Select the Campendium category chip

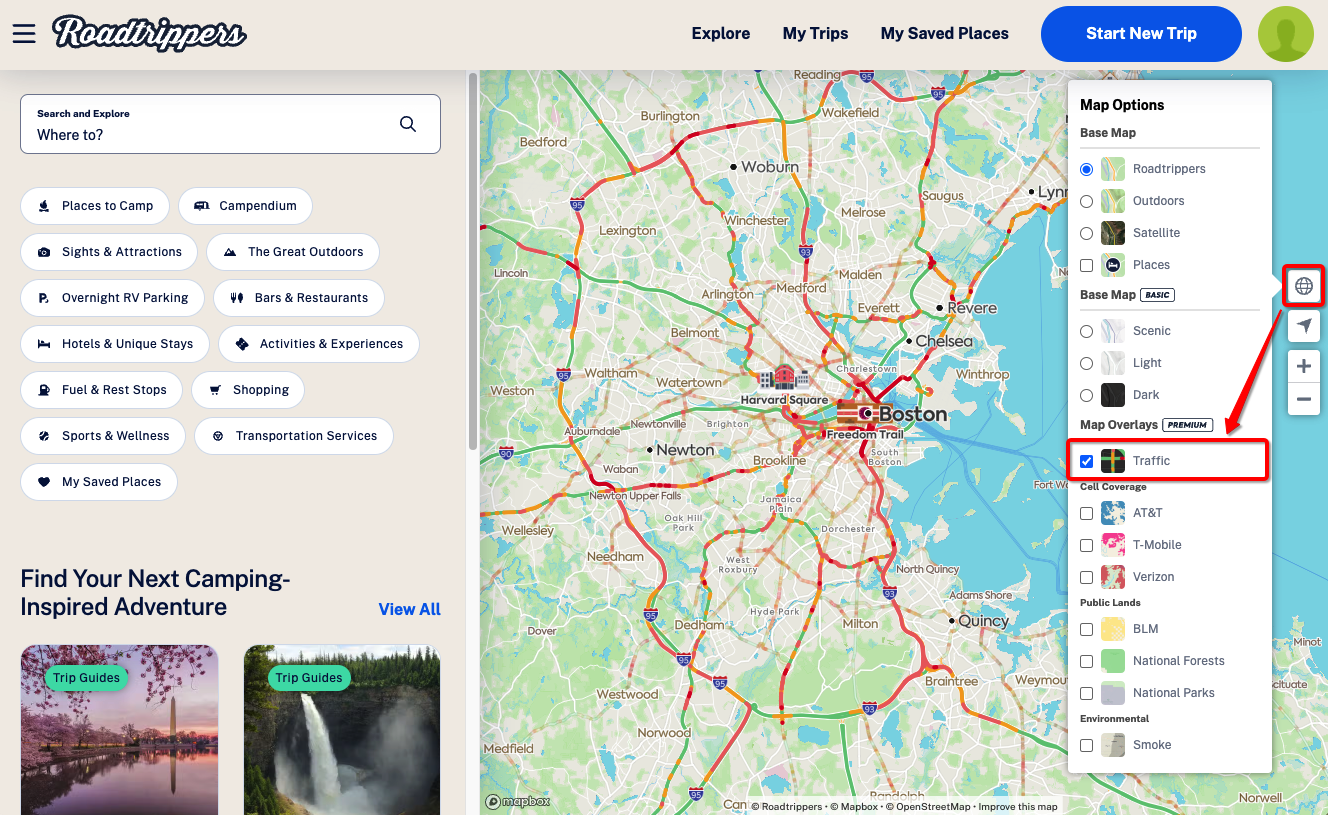click(245, 206)
